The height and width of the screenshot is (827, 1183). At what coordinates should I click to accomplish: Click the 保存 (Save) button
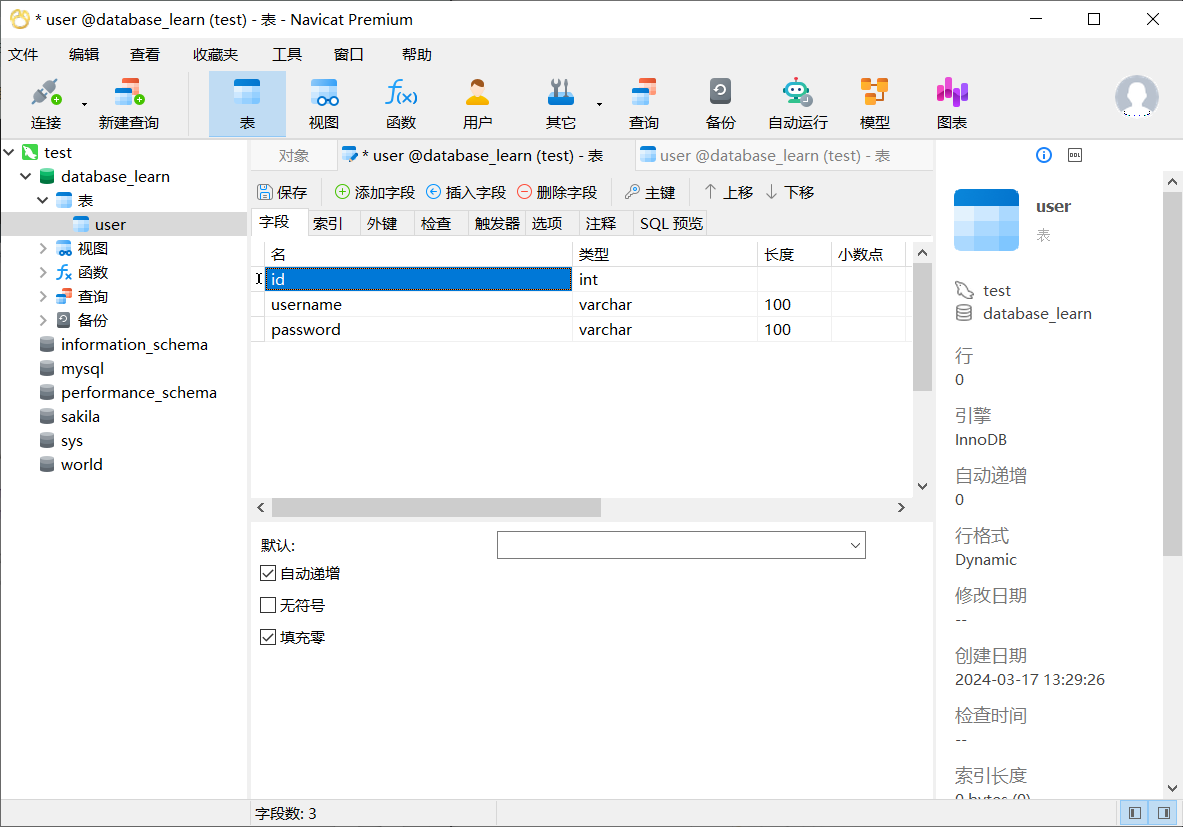[282, 192]
